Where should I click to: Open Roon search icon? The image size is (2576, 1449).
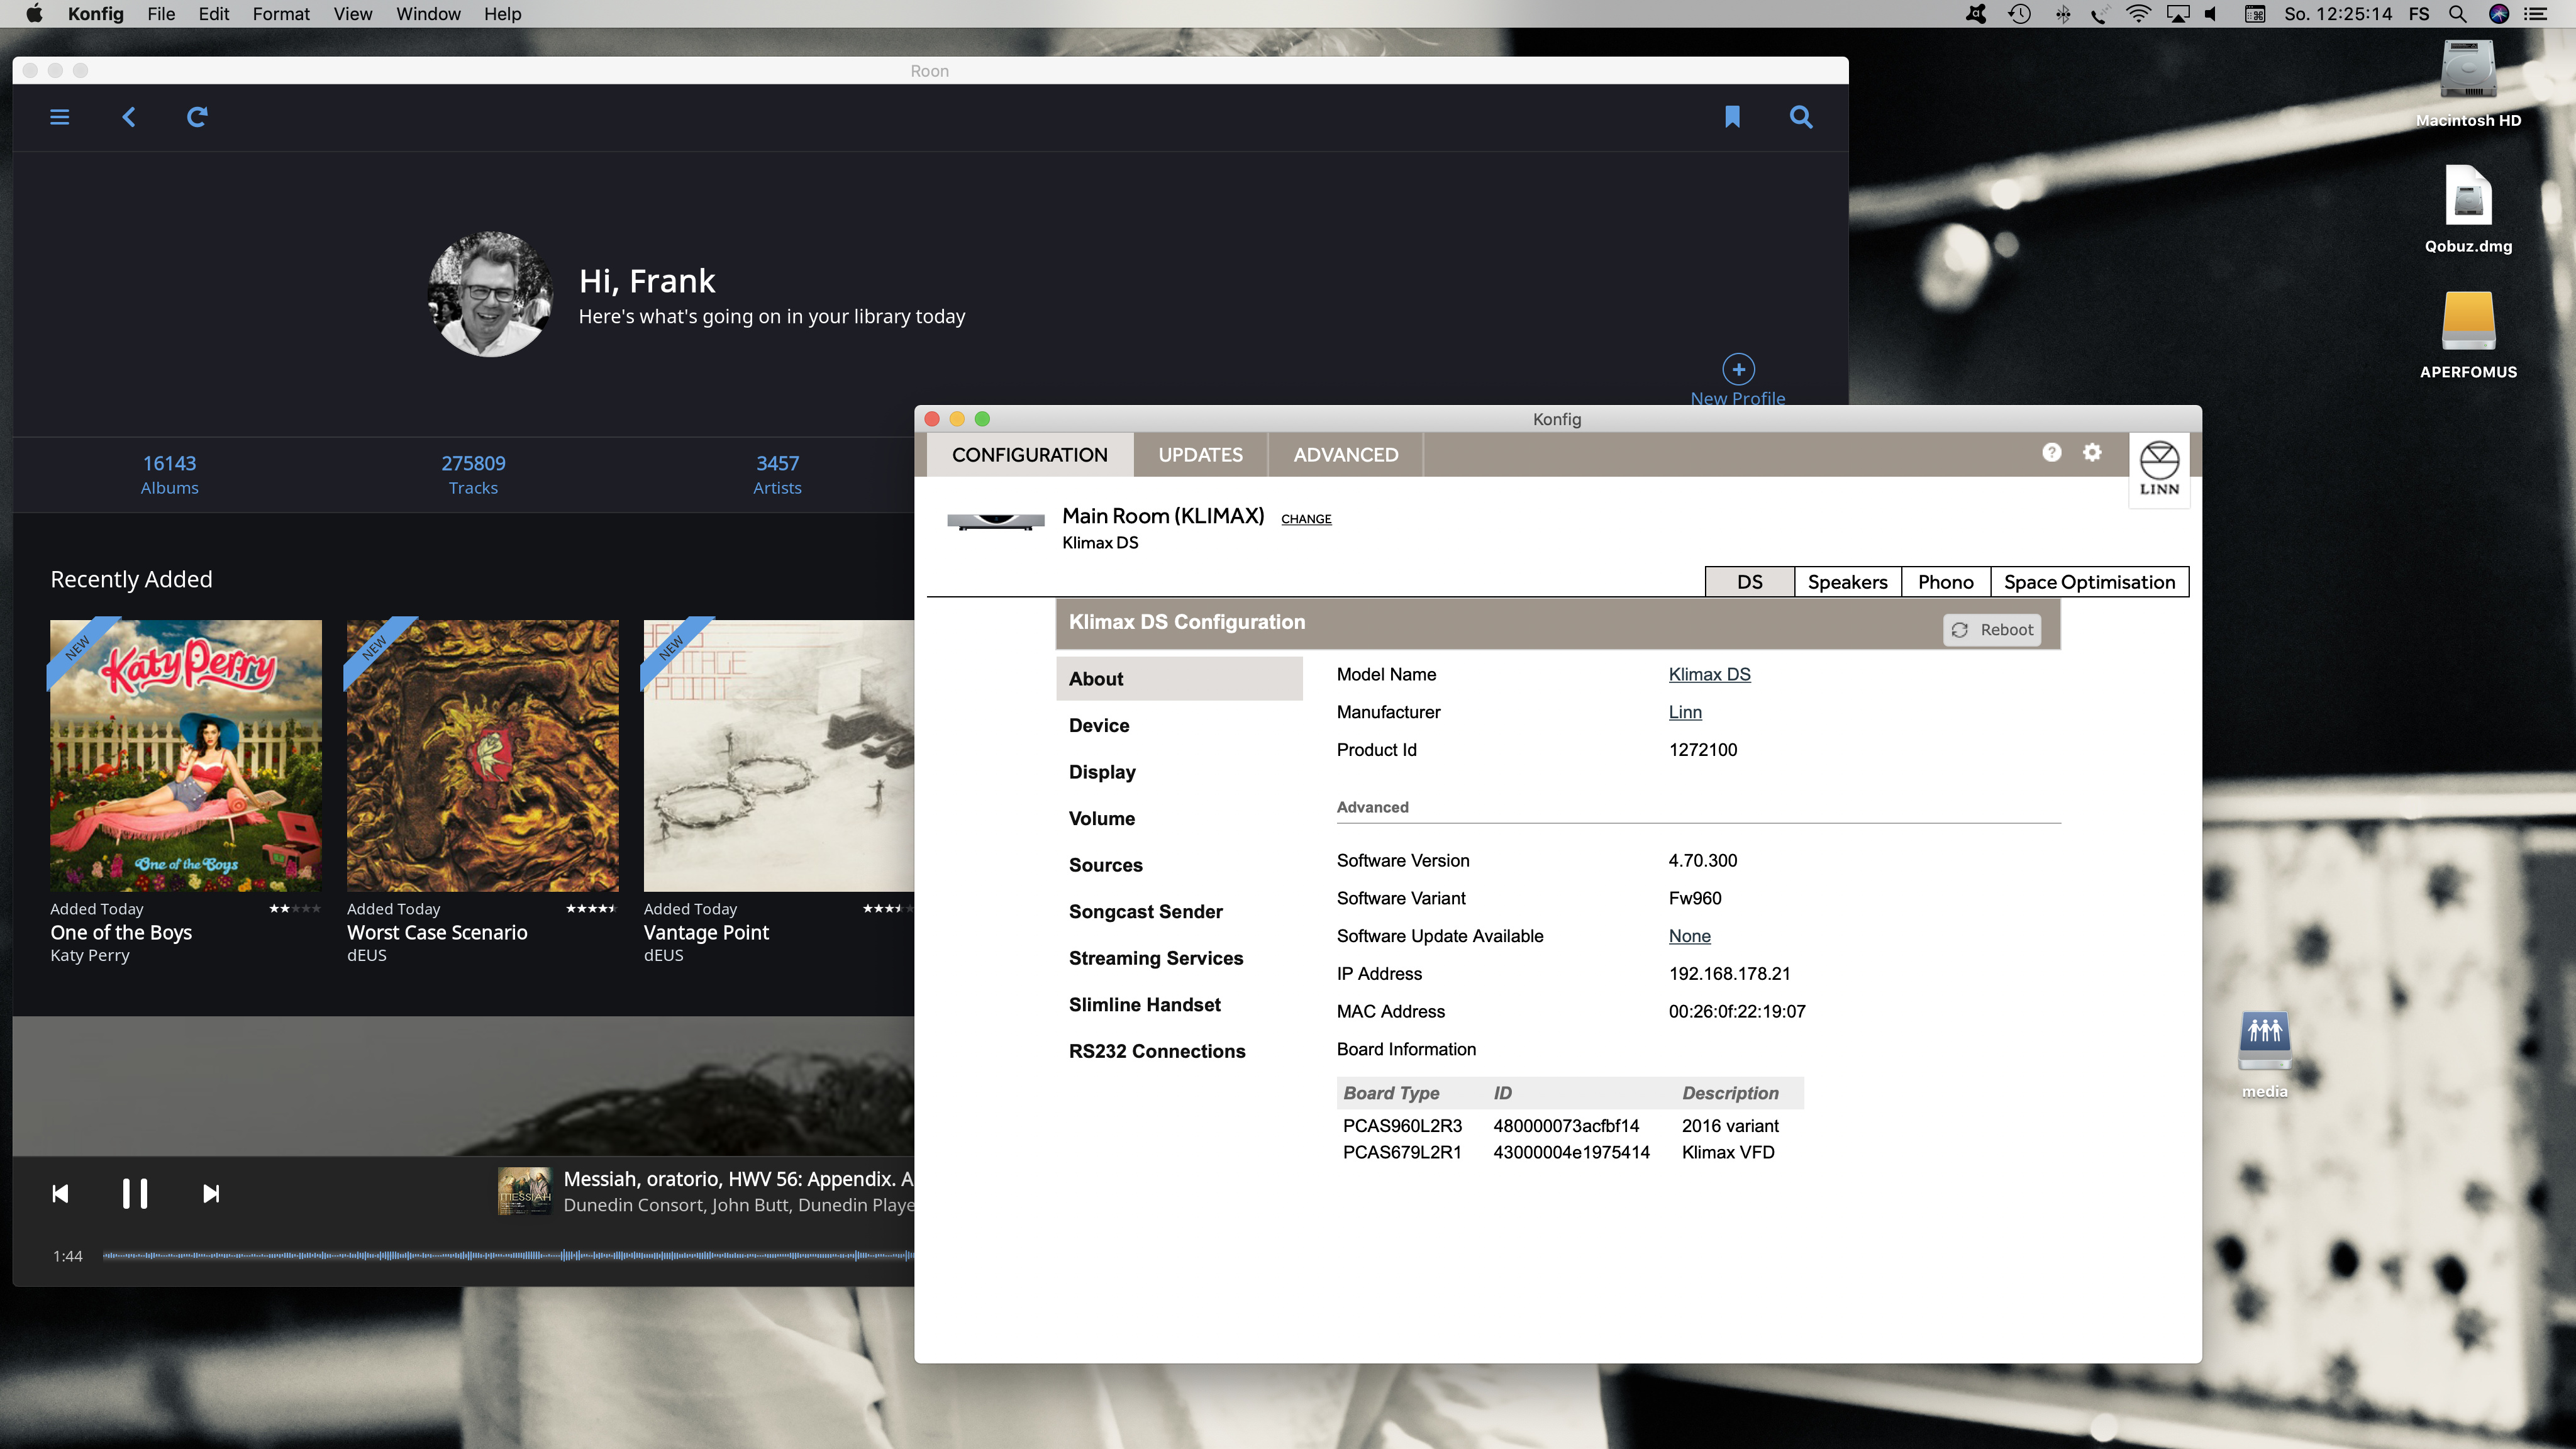[1801, 117]
